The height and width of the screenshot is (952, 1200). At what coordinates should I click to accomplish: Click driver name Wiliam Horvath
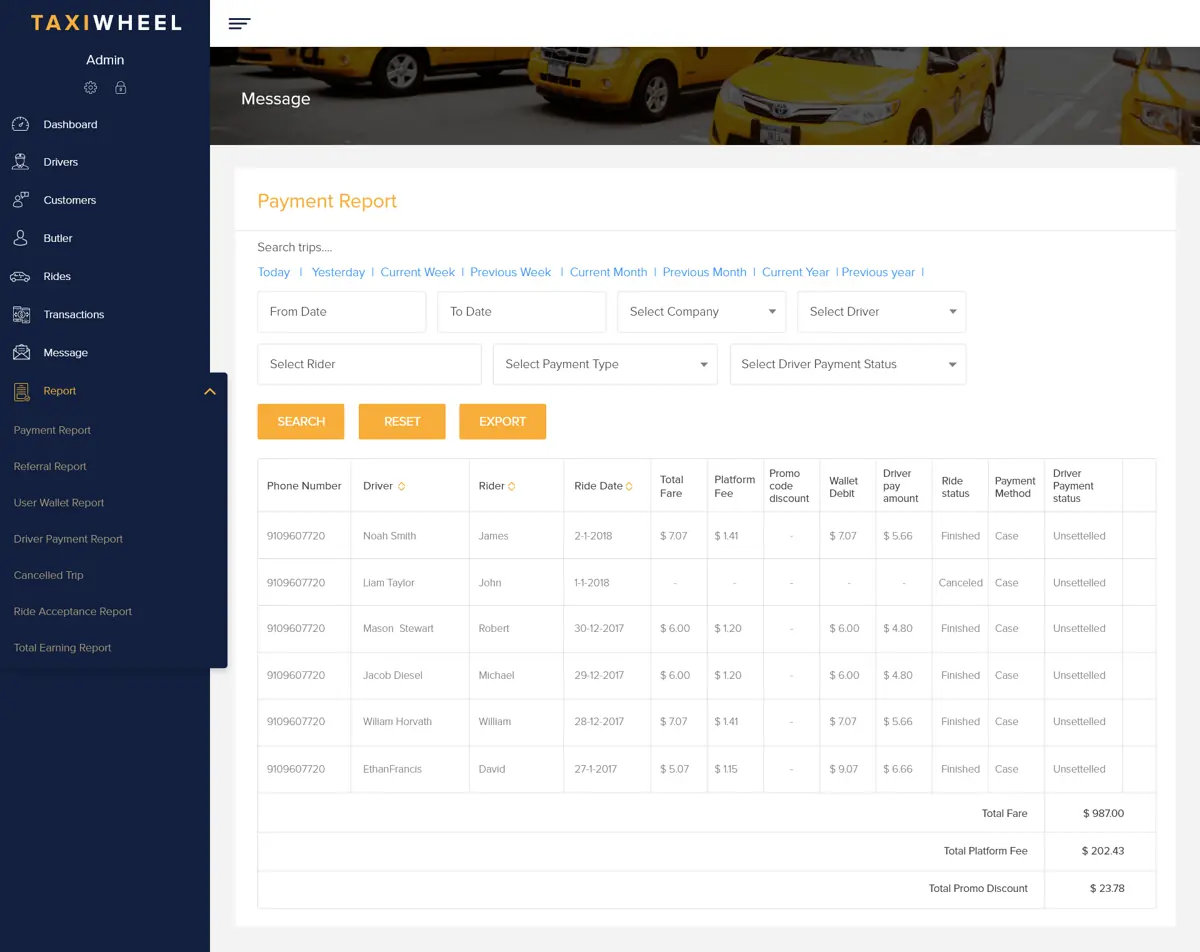[x=397, y=722]
